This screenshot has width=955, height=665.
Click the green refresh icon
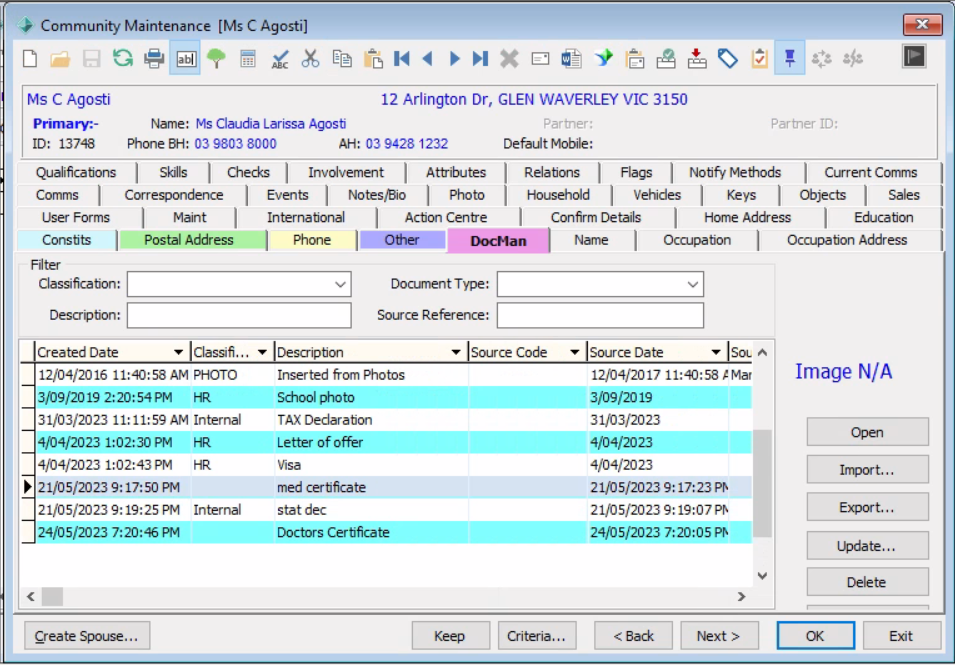tap(122, 59)
